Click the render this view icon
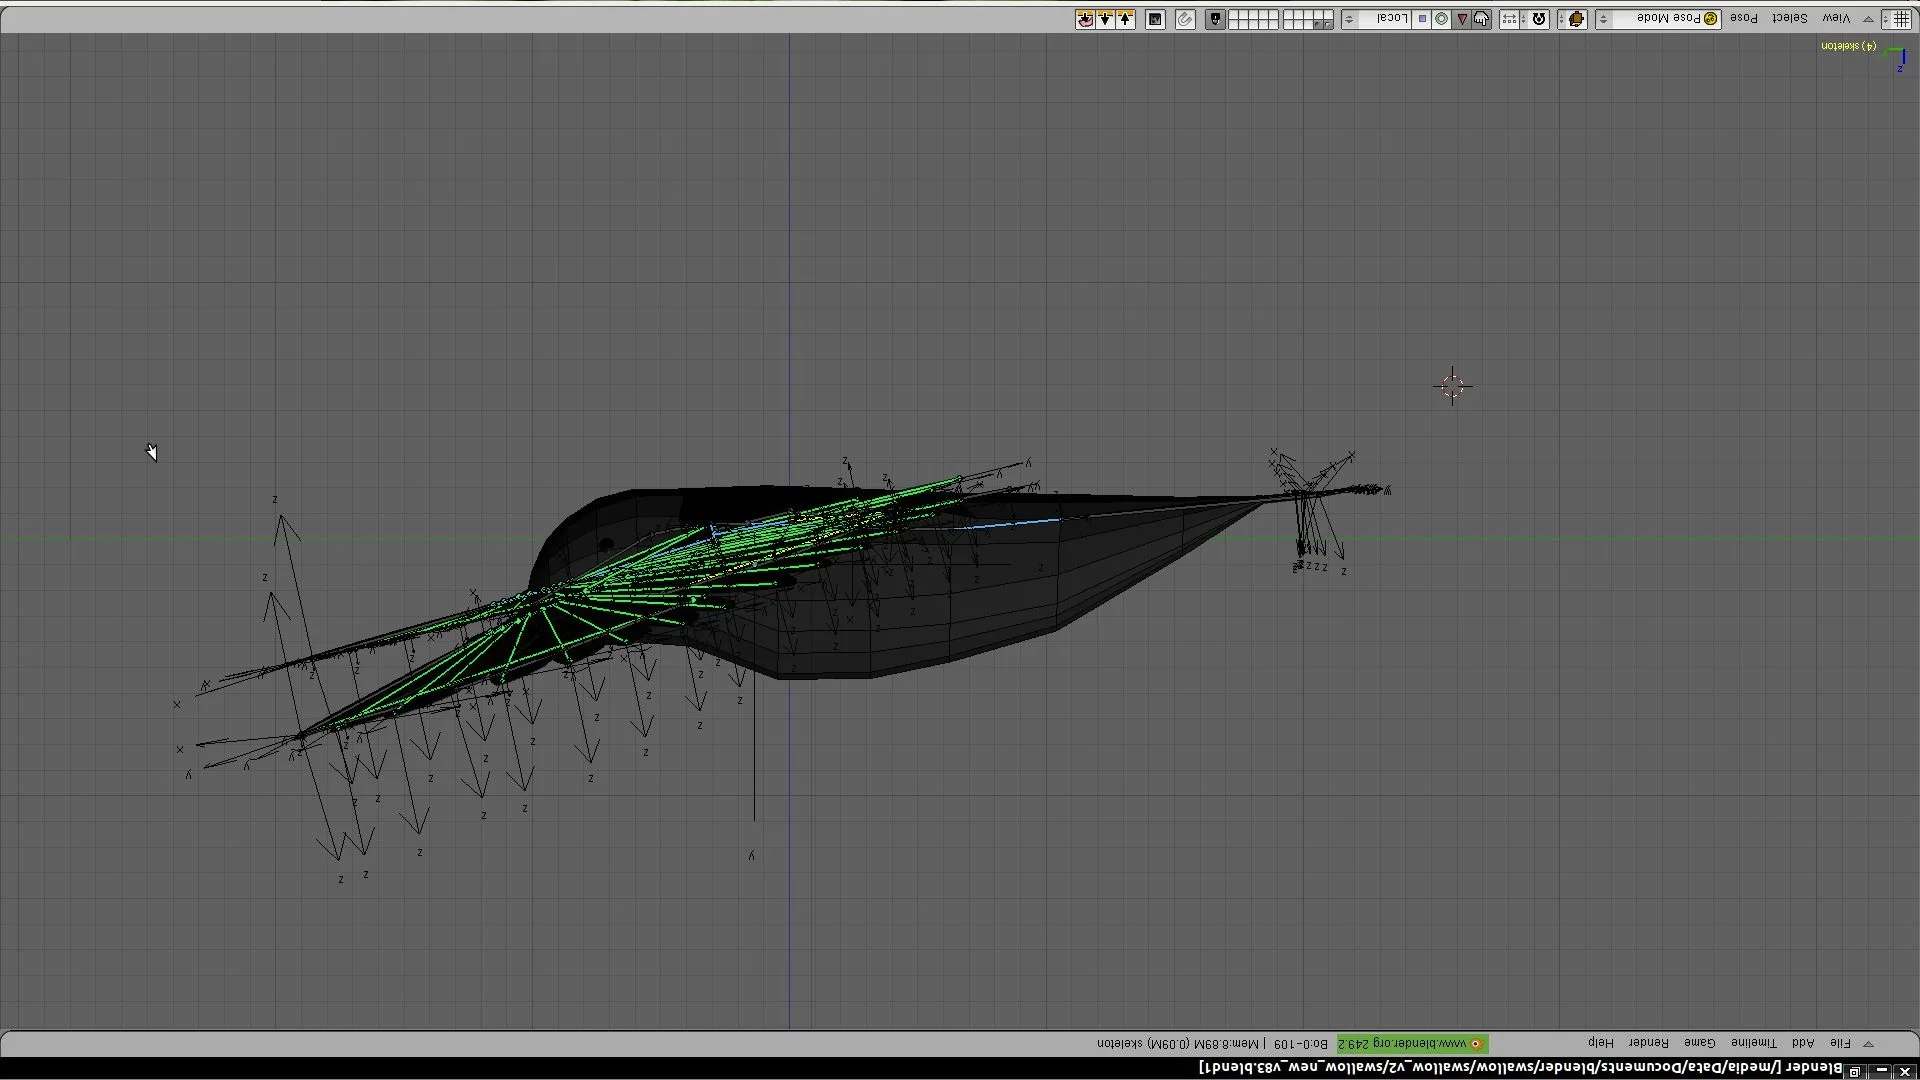This screenshot has height=1080, width=1920. click(x=1155, y=19)
